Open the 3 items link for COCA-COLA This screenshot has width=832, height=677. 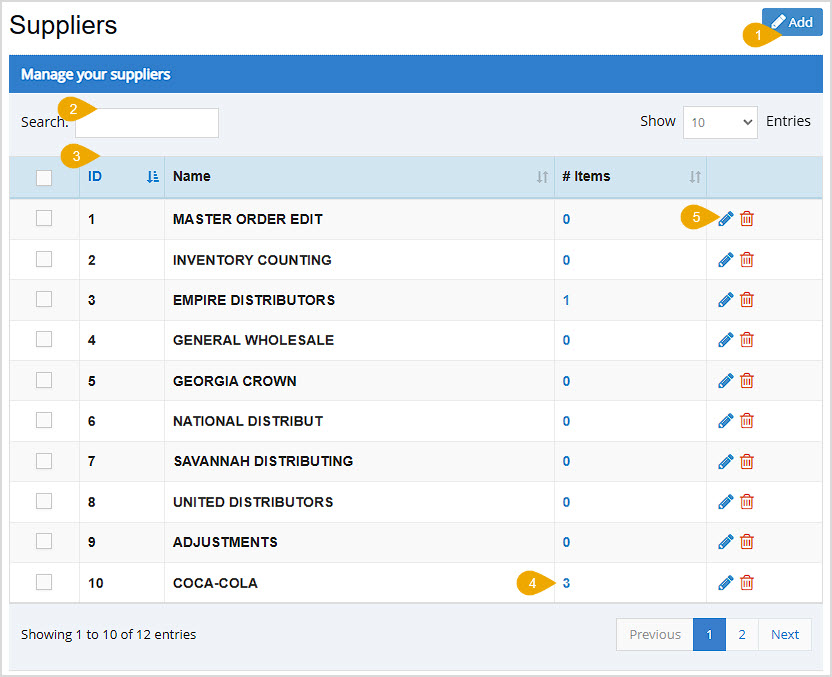pos(566,582)
